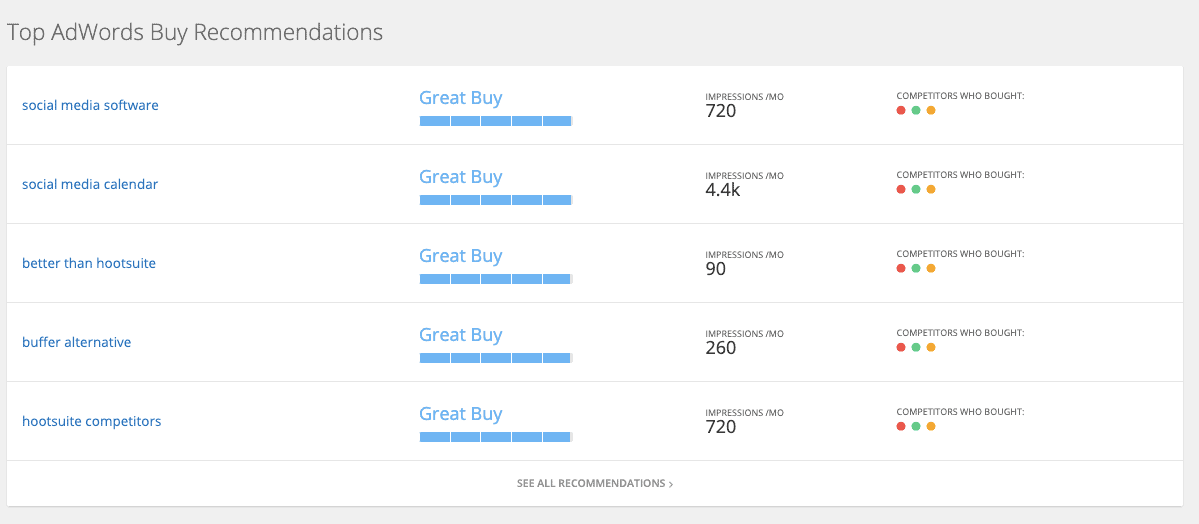Click Great Buy rating bar for buffer alternative
Viewport: 1199px width, 524px height.
pos(495,358)
